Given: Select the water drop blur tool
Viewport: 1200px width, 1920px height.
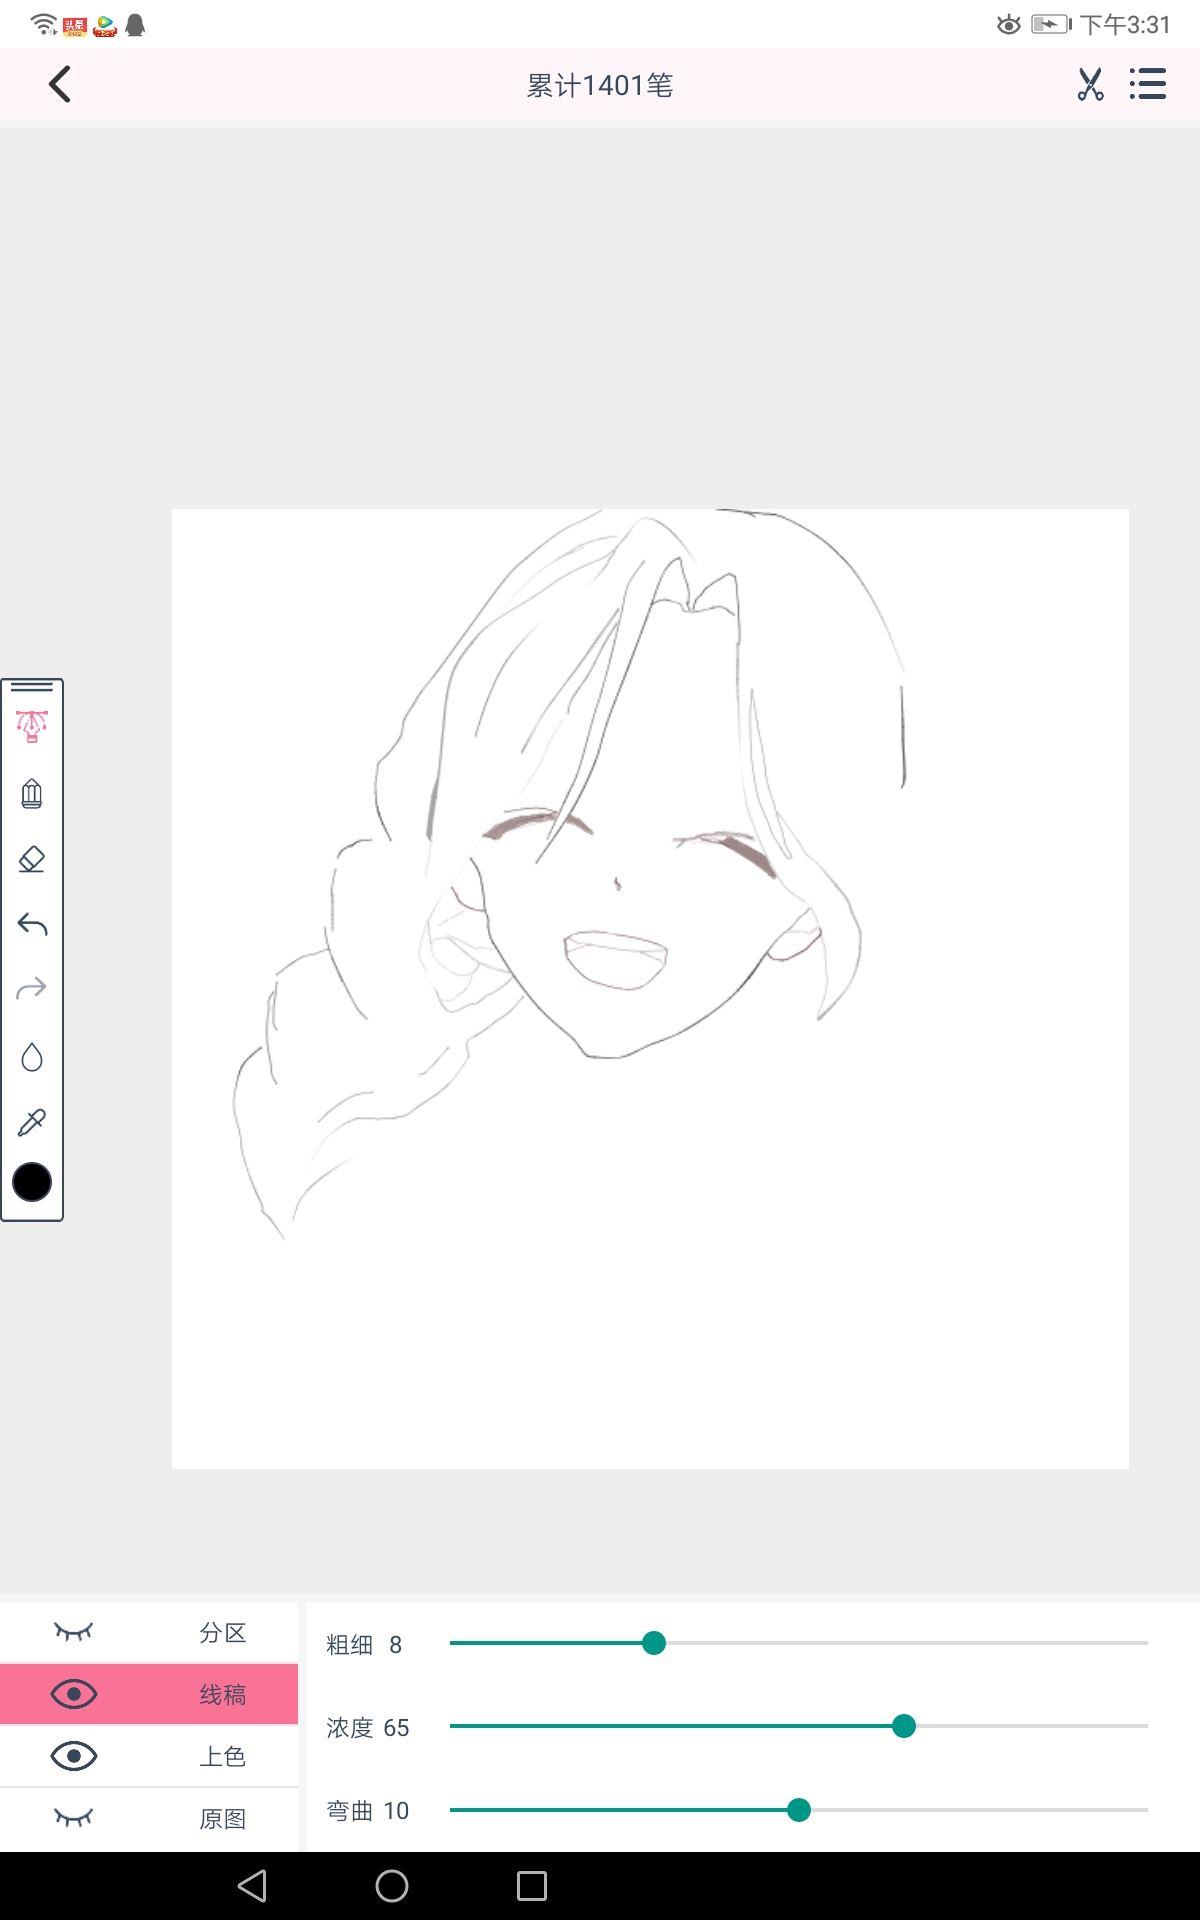Looking at the screenshot, I should click(x=32, y=1057).
